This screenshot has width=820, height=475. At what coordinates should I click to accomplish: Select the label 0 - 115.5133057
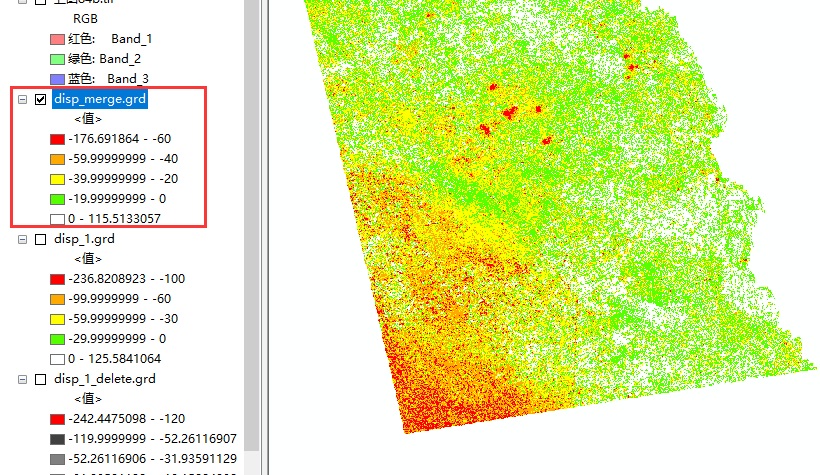pos(115,219)
